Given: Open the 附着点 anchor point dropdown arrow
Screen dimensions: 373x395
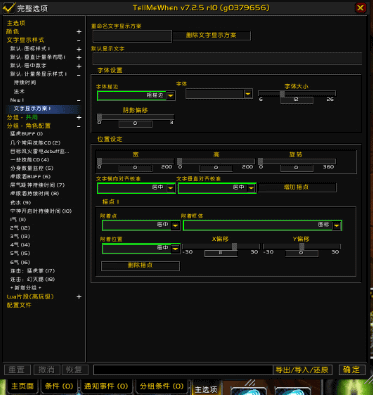Looking at the screenshot, I should [175, 226].
